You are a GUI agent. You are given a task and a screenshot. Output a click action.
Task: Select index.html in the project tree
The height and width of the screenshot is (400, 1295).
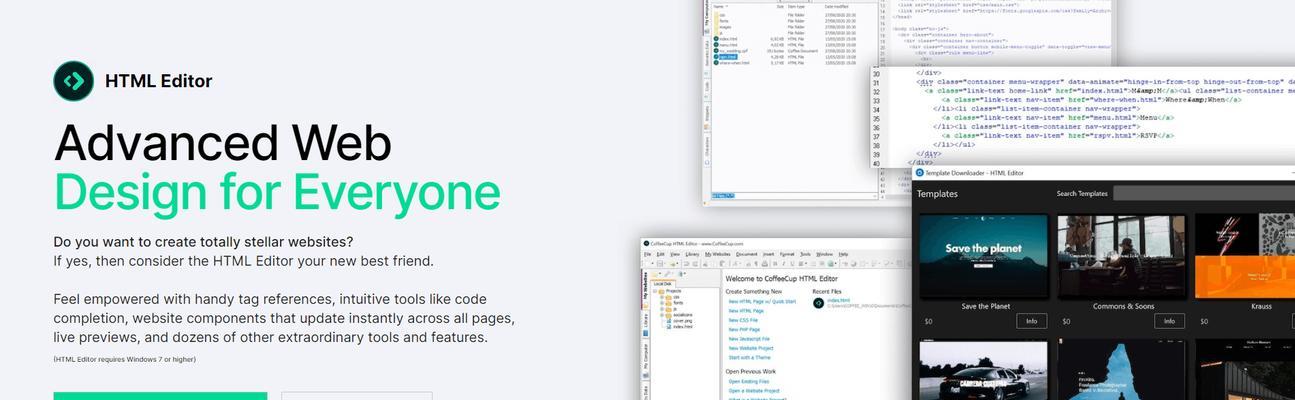(681, 326)
